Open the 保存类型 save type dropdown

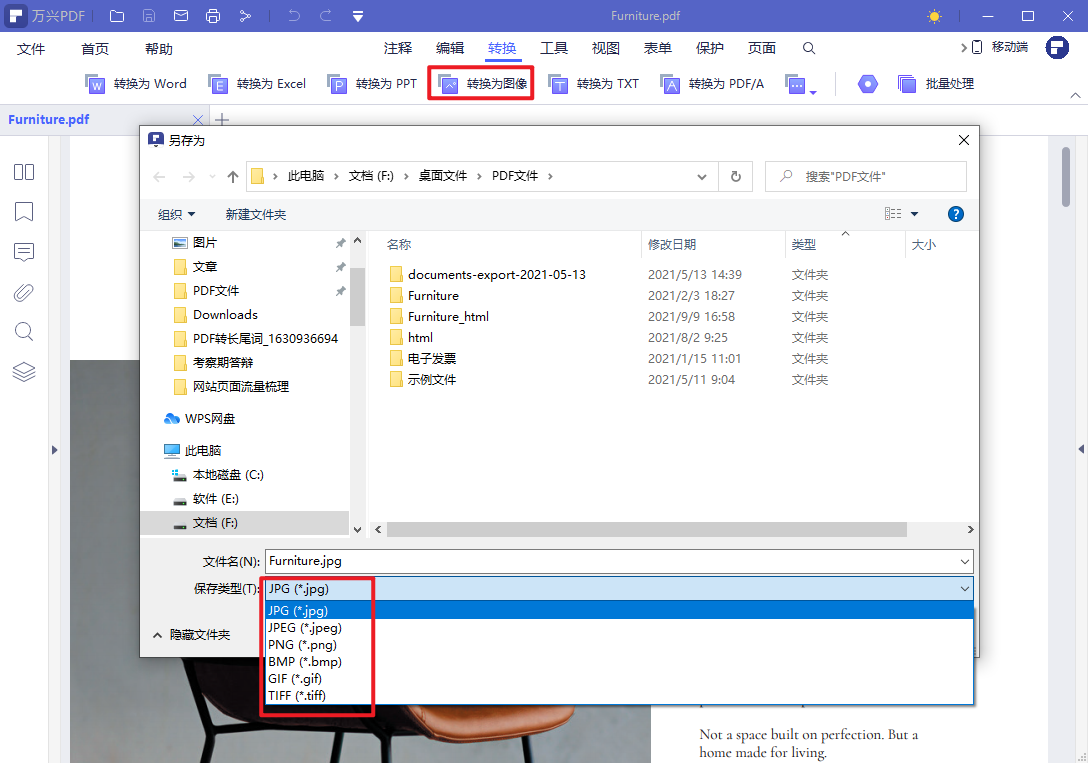[x=963, y=588]
